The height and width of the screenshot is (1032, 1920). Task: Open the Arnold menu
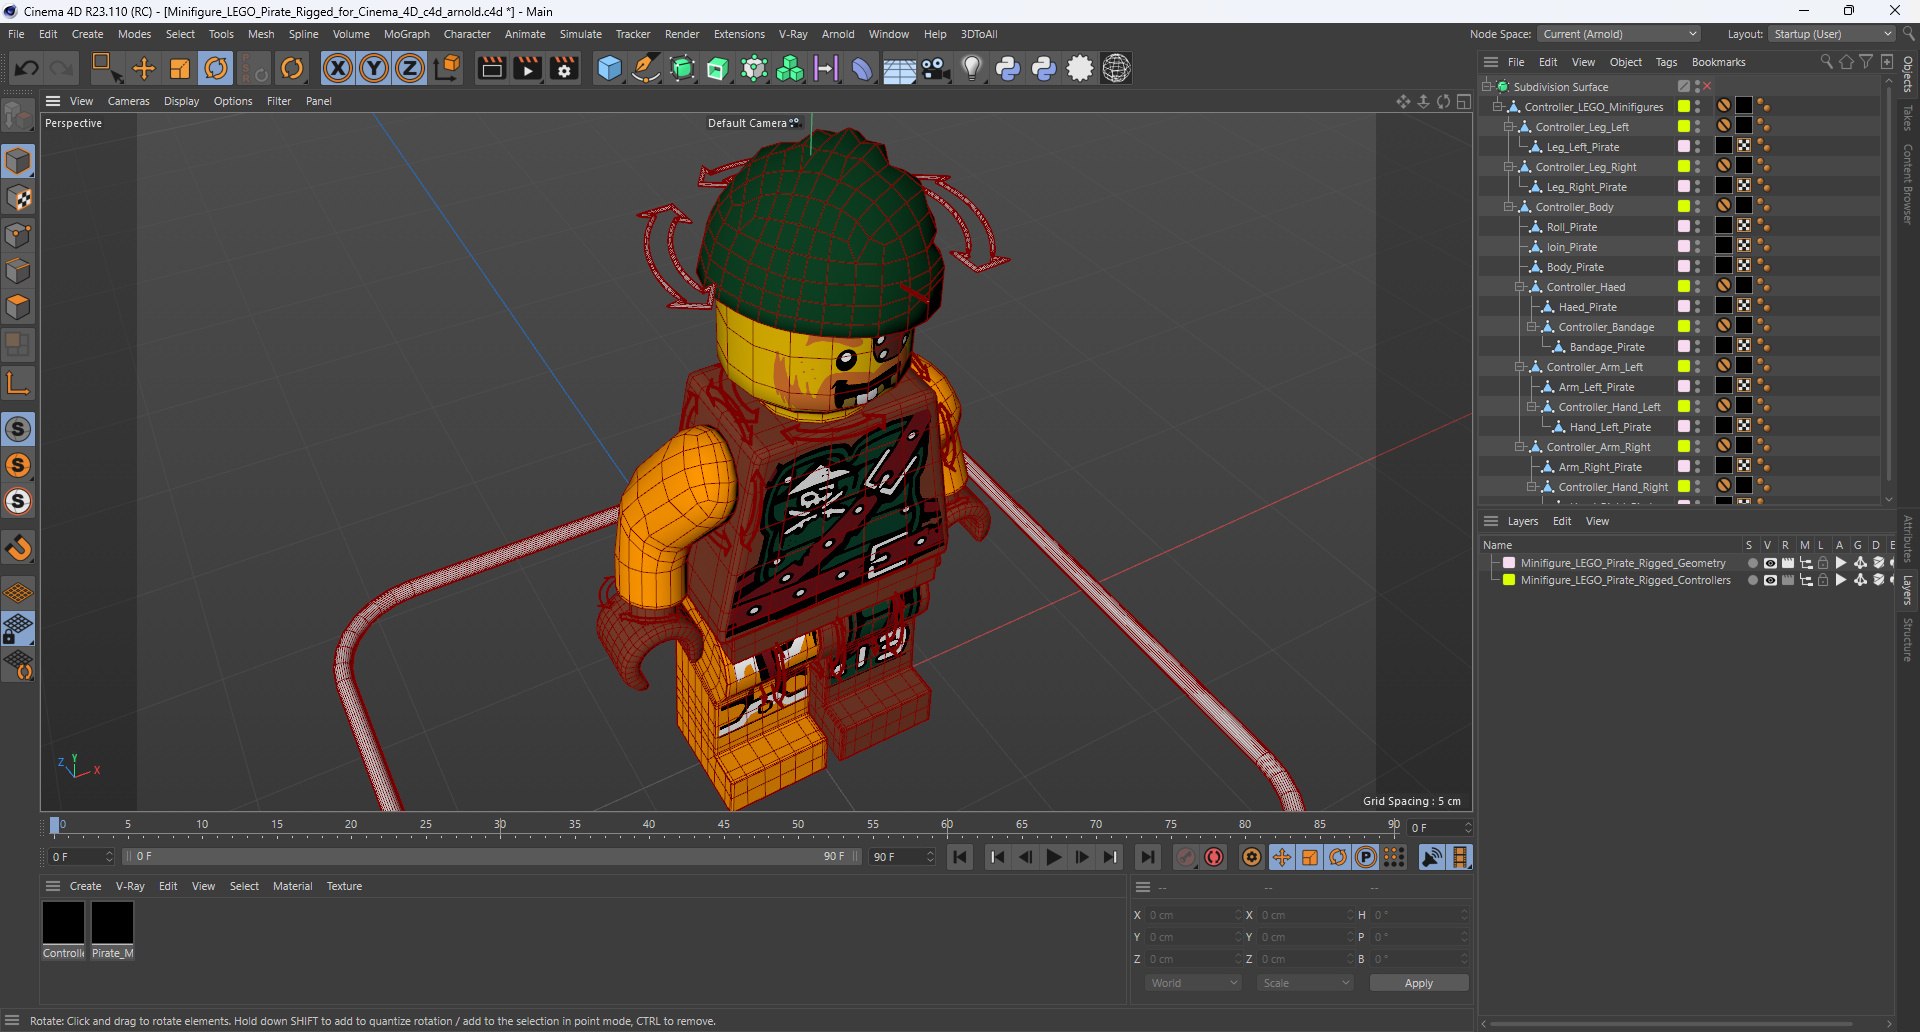838,34
